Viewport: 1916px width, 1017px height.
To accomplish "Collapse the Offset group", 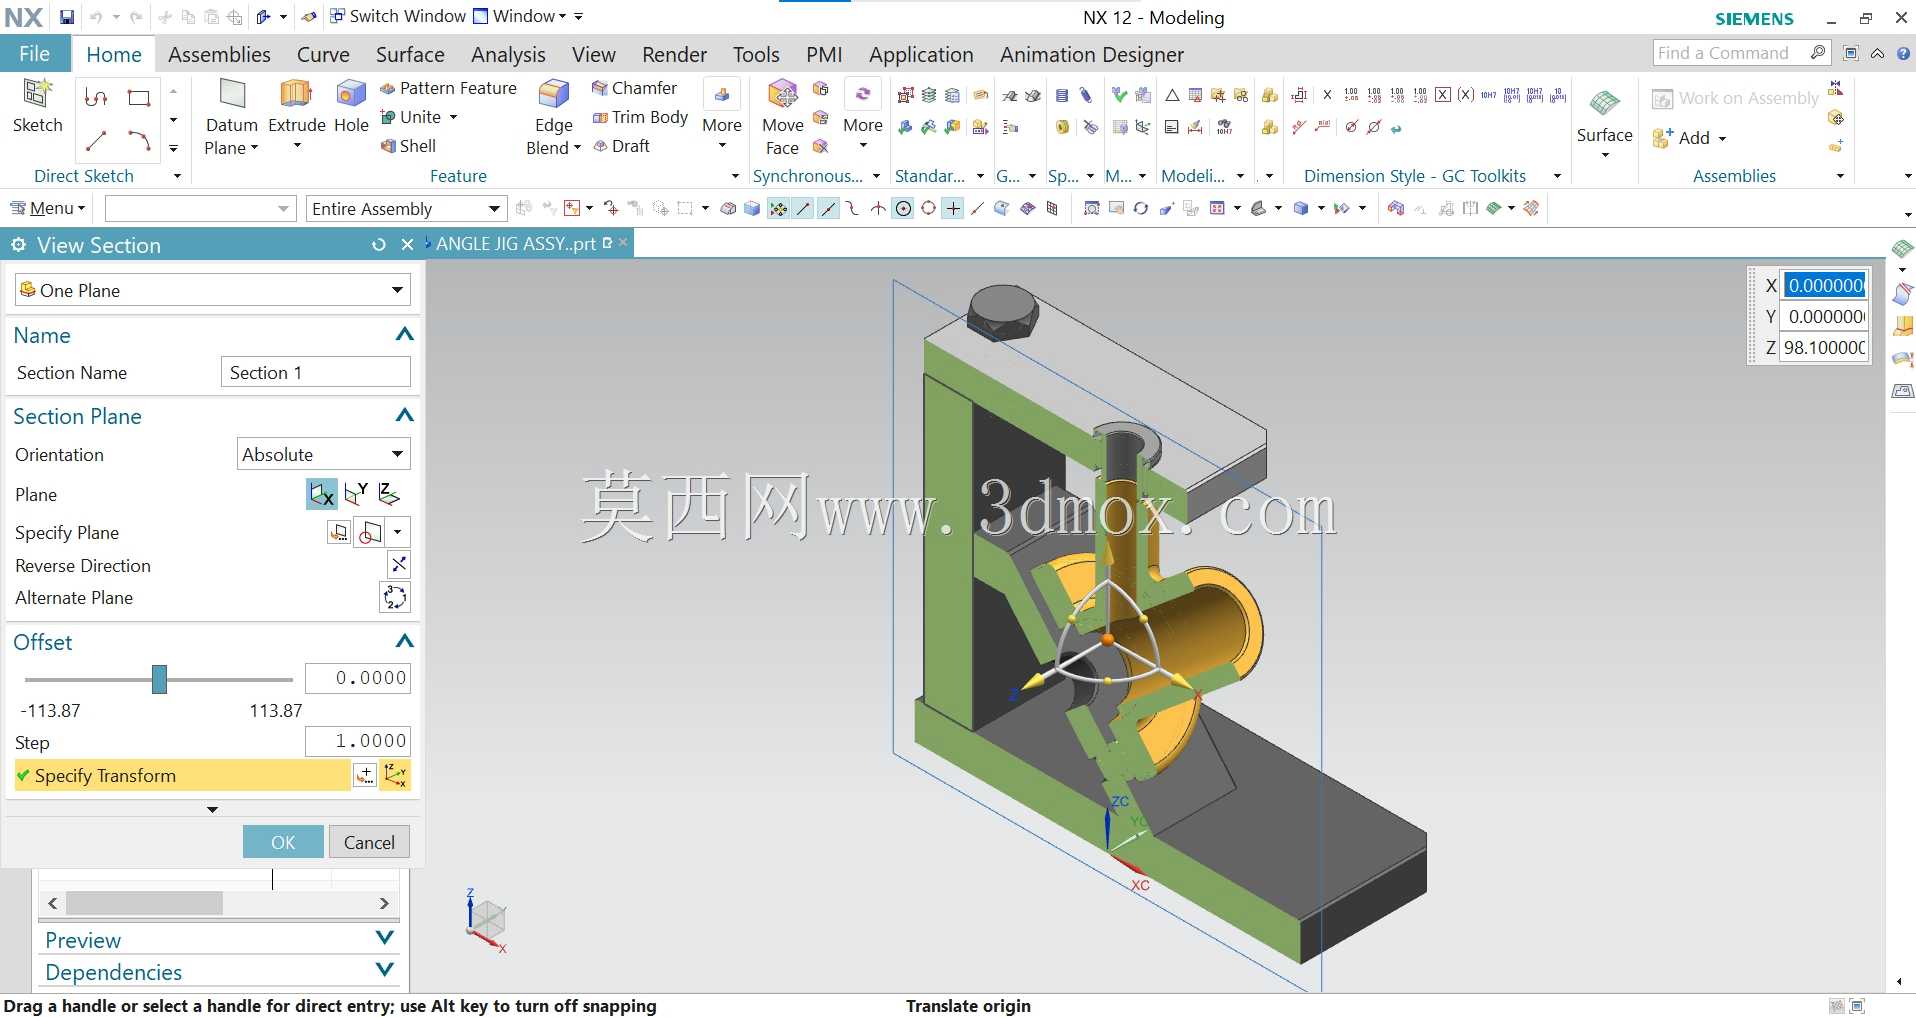I will (x=404, y=641).
